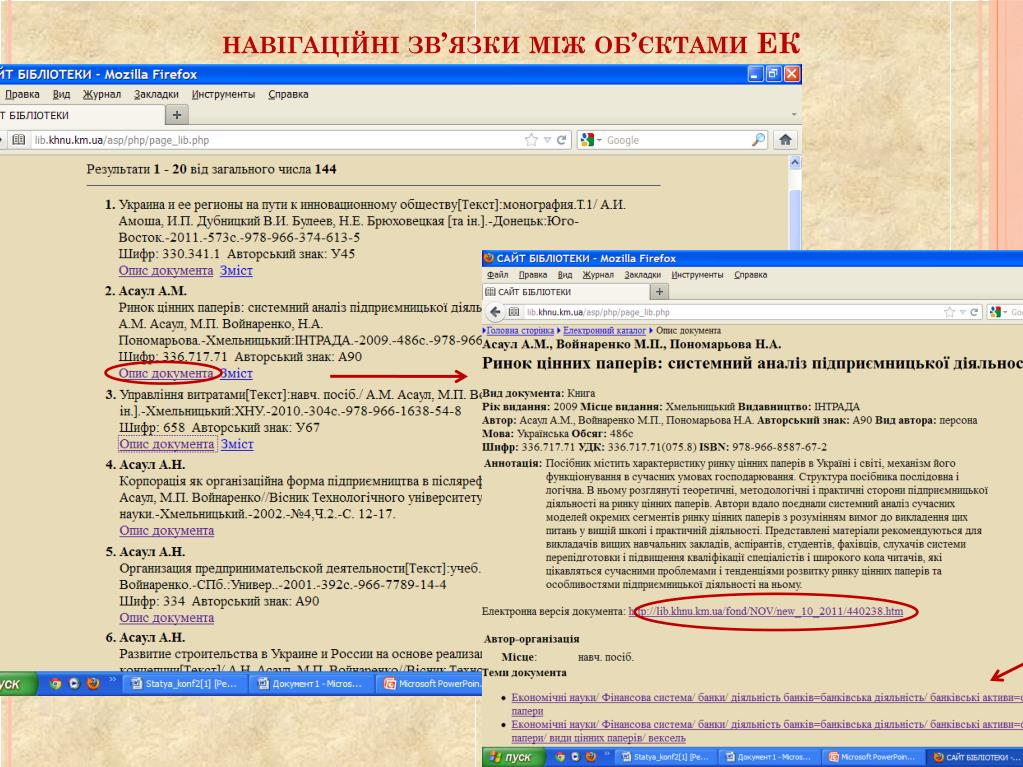Select the САЙТ БІБЛІОТЕКИ tab in the front window
1023x767 pixels.
click(565, 292)
